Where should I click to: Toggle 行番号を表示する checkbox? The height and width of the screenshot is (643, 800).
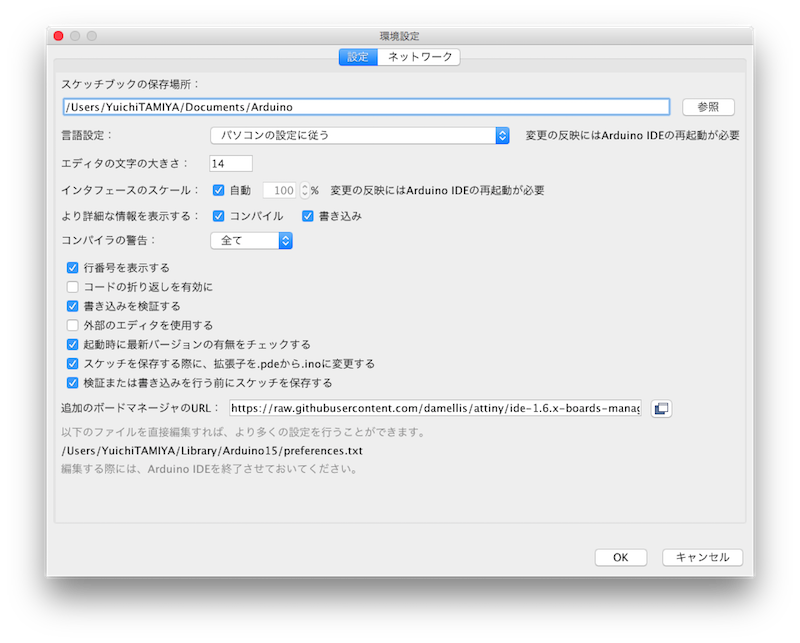(x=72, y=267)
